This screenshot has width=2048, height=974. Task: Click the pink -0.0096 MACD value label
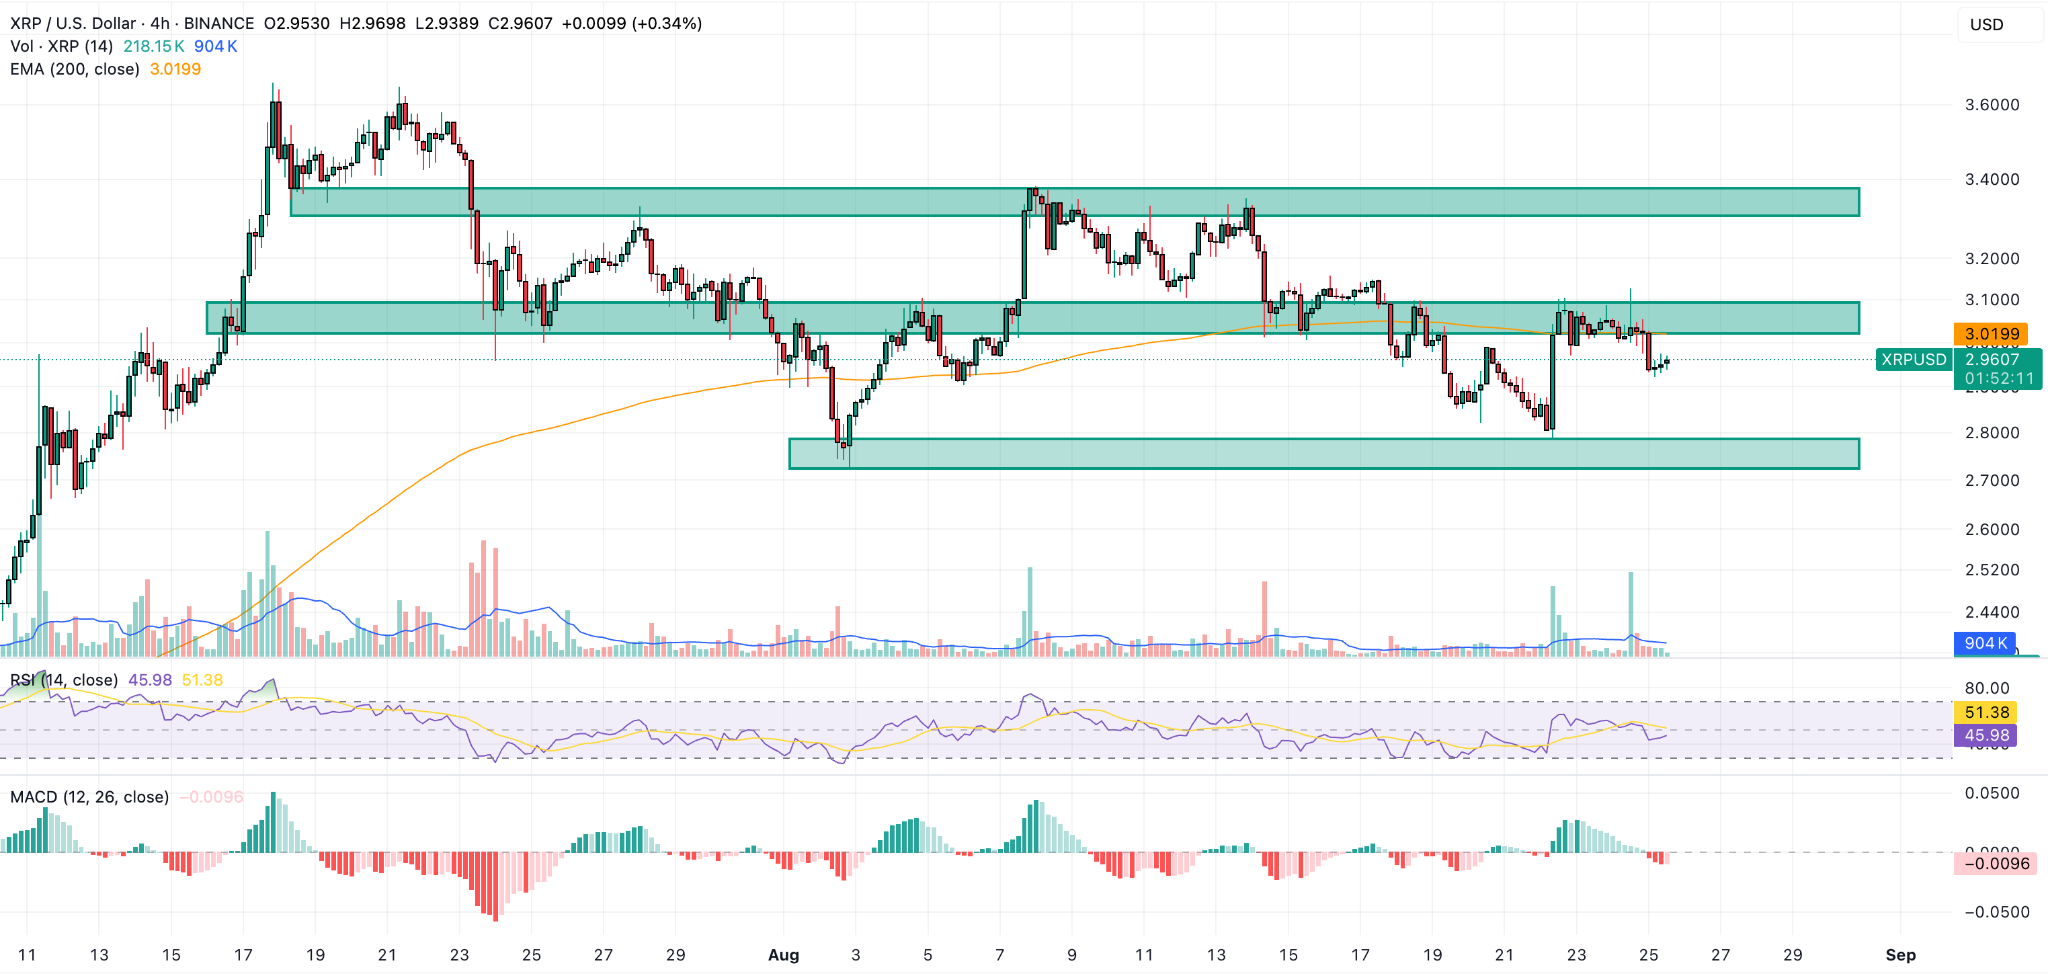[1996, 863]
